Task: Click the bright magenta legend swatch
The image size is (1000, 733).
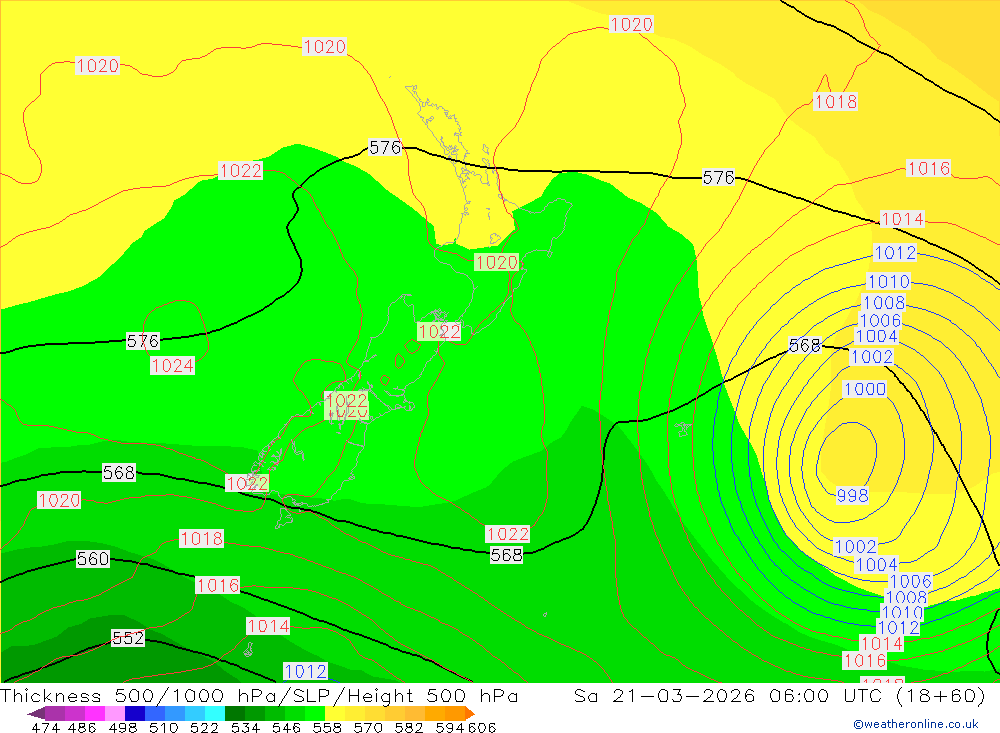Action: point(95,713)
